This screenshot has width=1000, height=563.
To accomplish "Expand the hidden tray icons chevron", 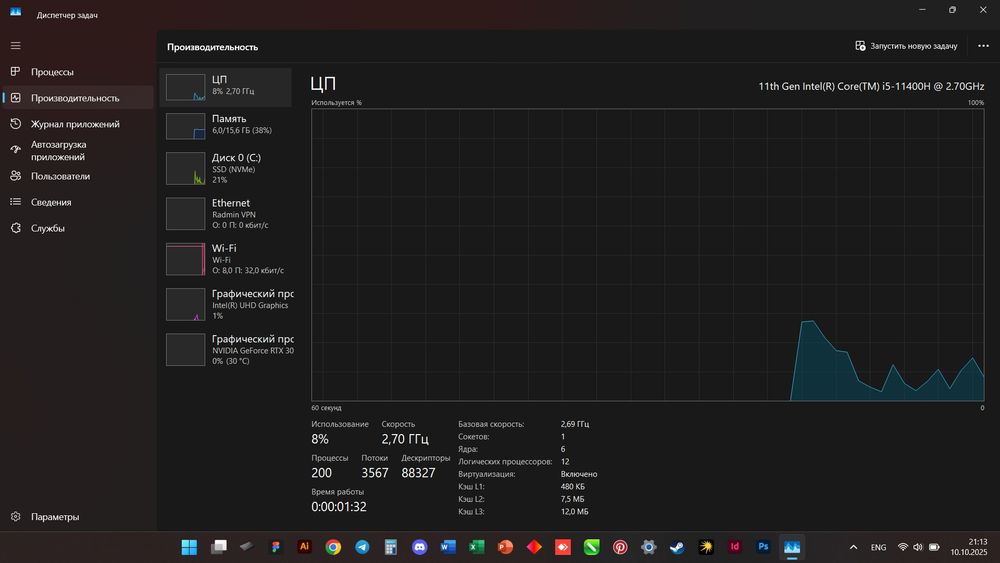I will click(x=853, y=547).
